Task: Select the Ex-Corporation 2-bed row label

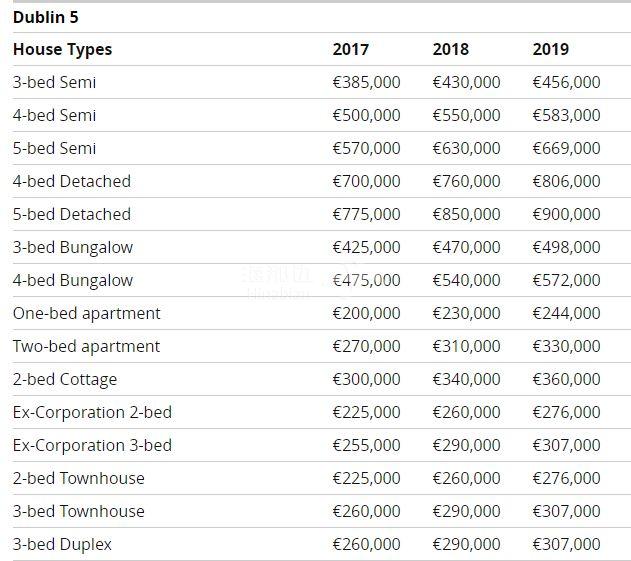Action: tap(92, 412)
